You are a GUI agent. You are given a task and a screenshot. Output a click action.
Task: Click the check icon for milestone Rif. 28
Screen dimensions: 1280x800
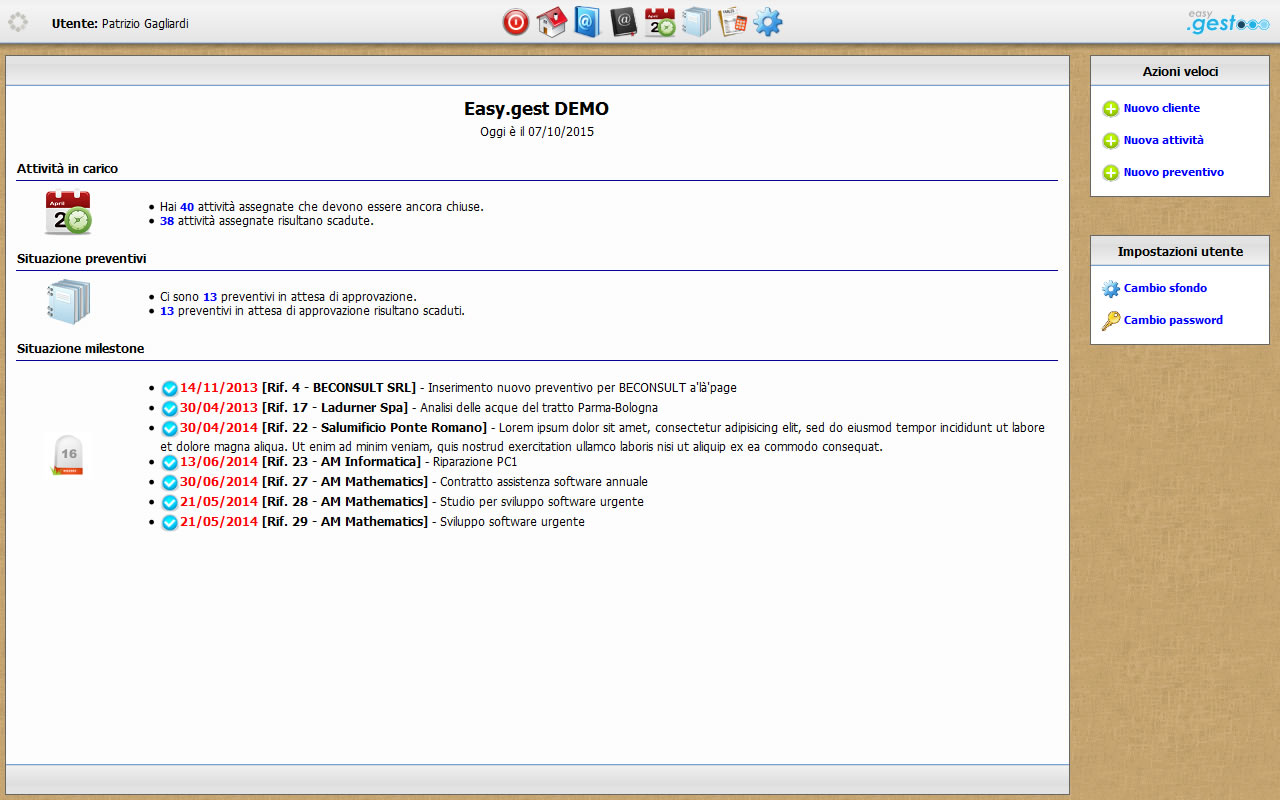point(170,502)
